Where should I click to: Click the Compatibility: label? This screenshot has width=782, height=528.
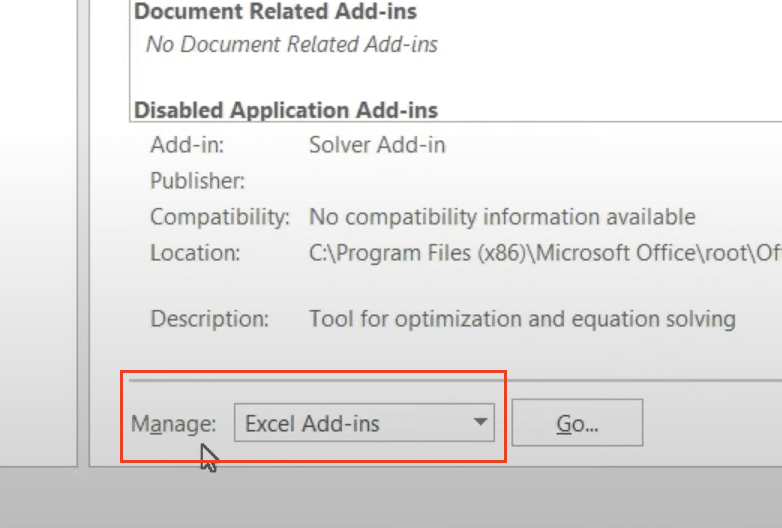220,217
